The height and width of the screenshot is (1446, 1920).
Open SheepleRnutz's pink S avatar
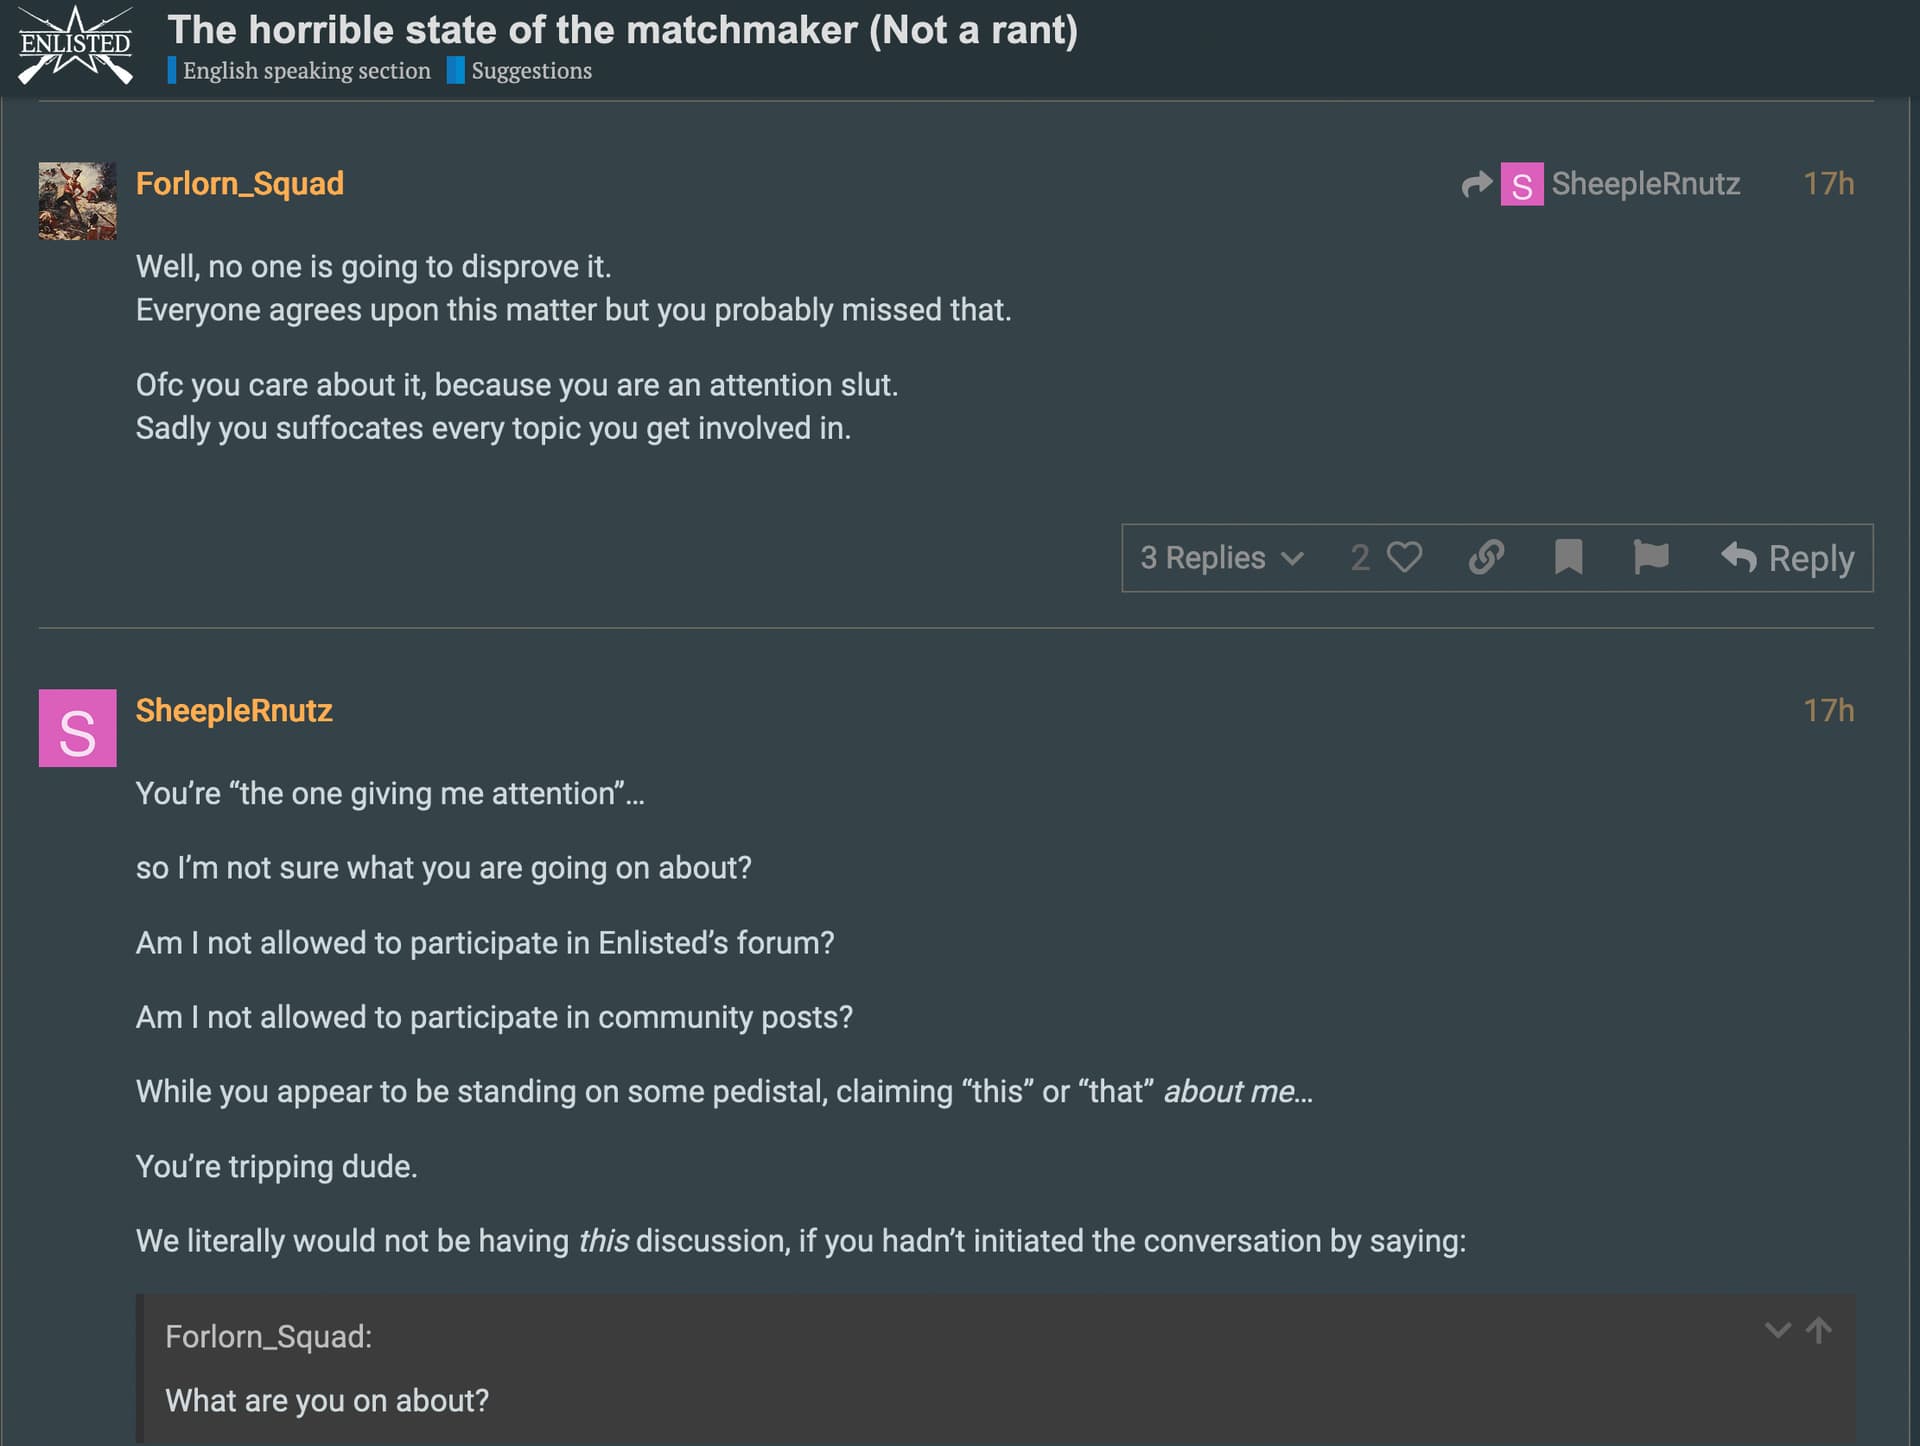pyautogui.click(x=77, y=728)
